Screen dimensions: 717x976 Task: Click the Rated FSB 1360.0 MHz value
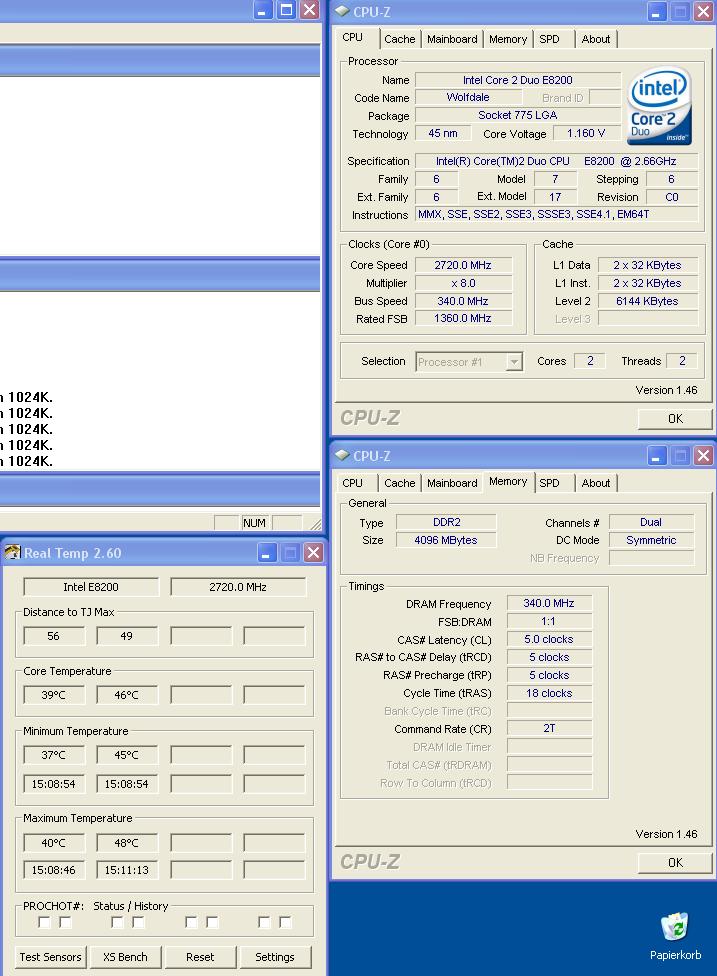tap(463, 318)
